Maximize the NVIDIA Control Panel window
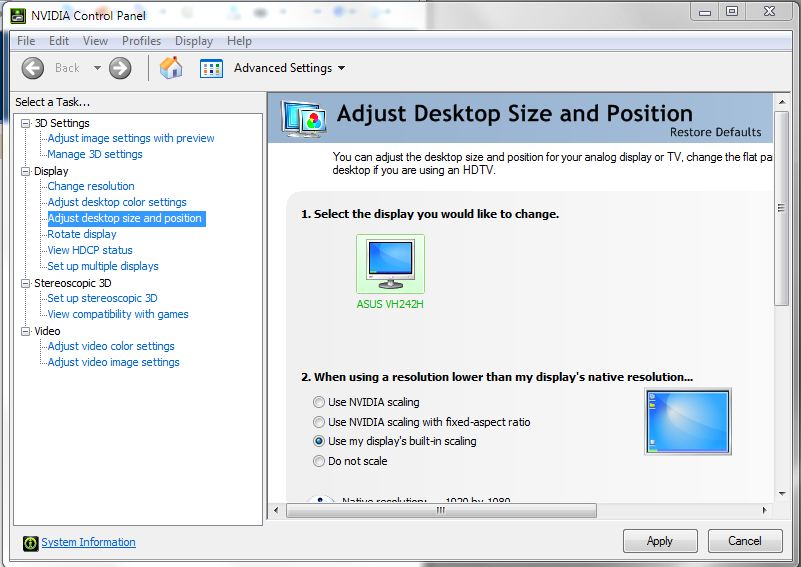The width and height of the screenshot is (801, 567). (x=732, y=11)
